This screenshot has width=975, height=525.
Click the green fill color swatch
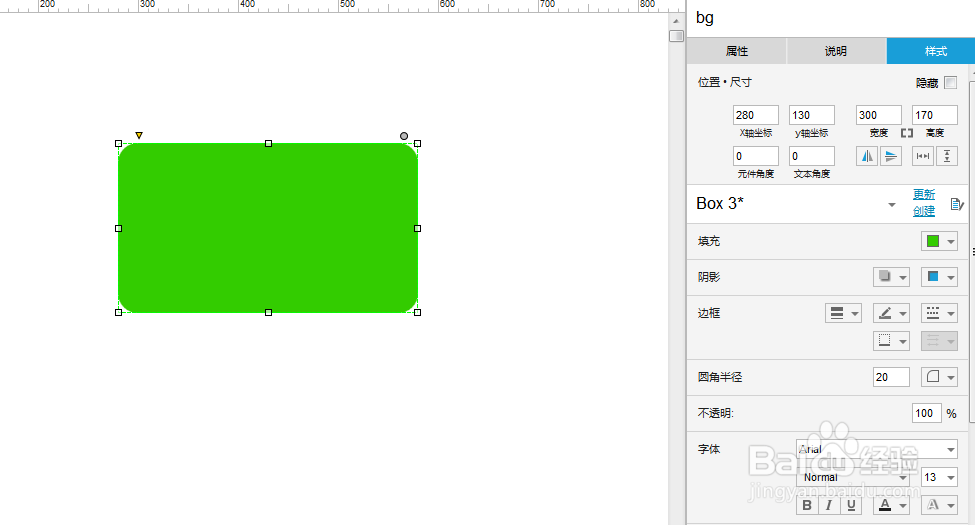click(x=933, y=241)
